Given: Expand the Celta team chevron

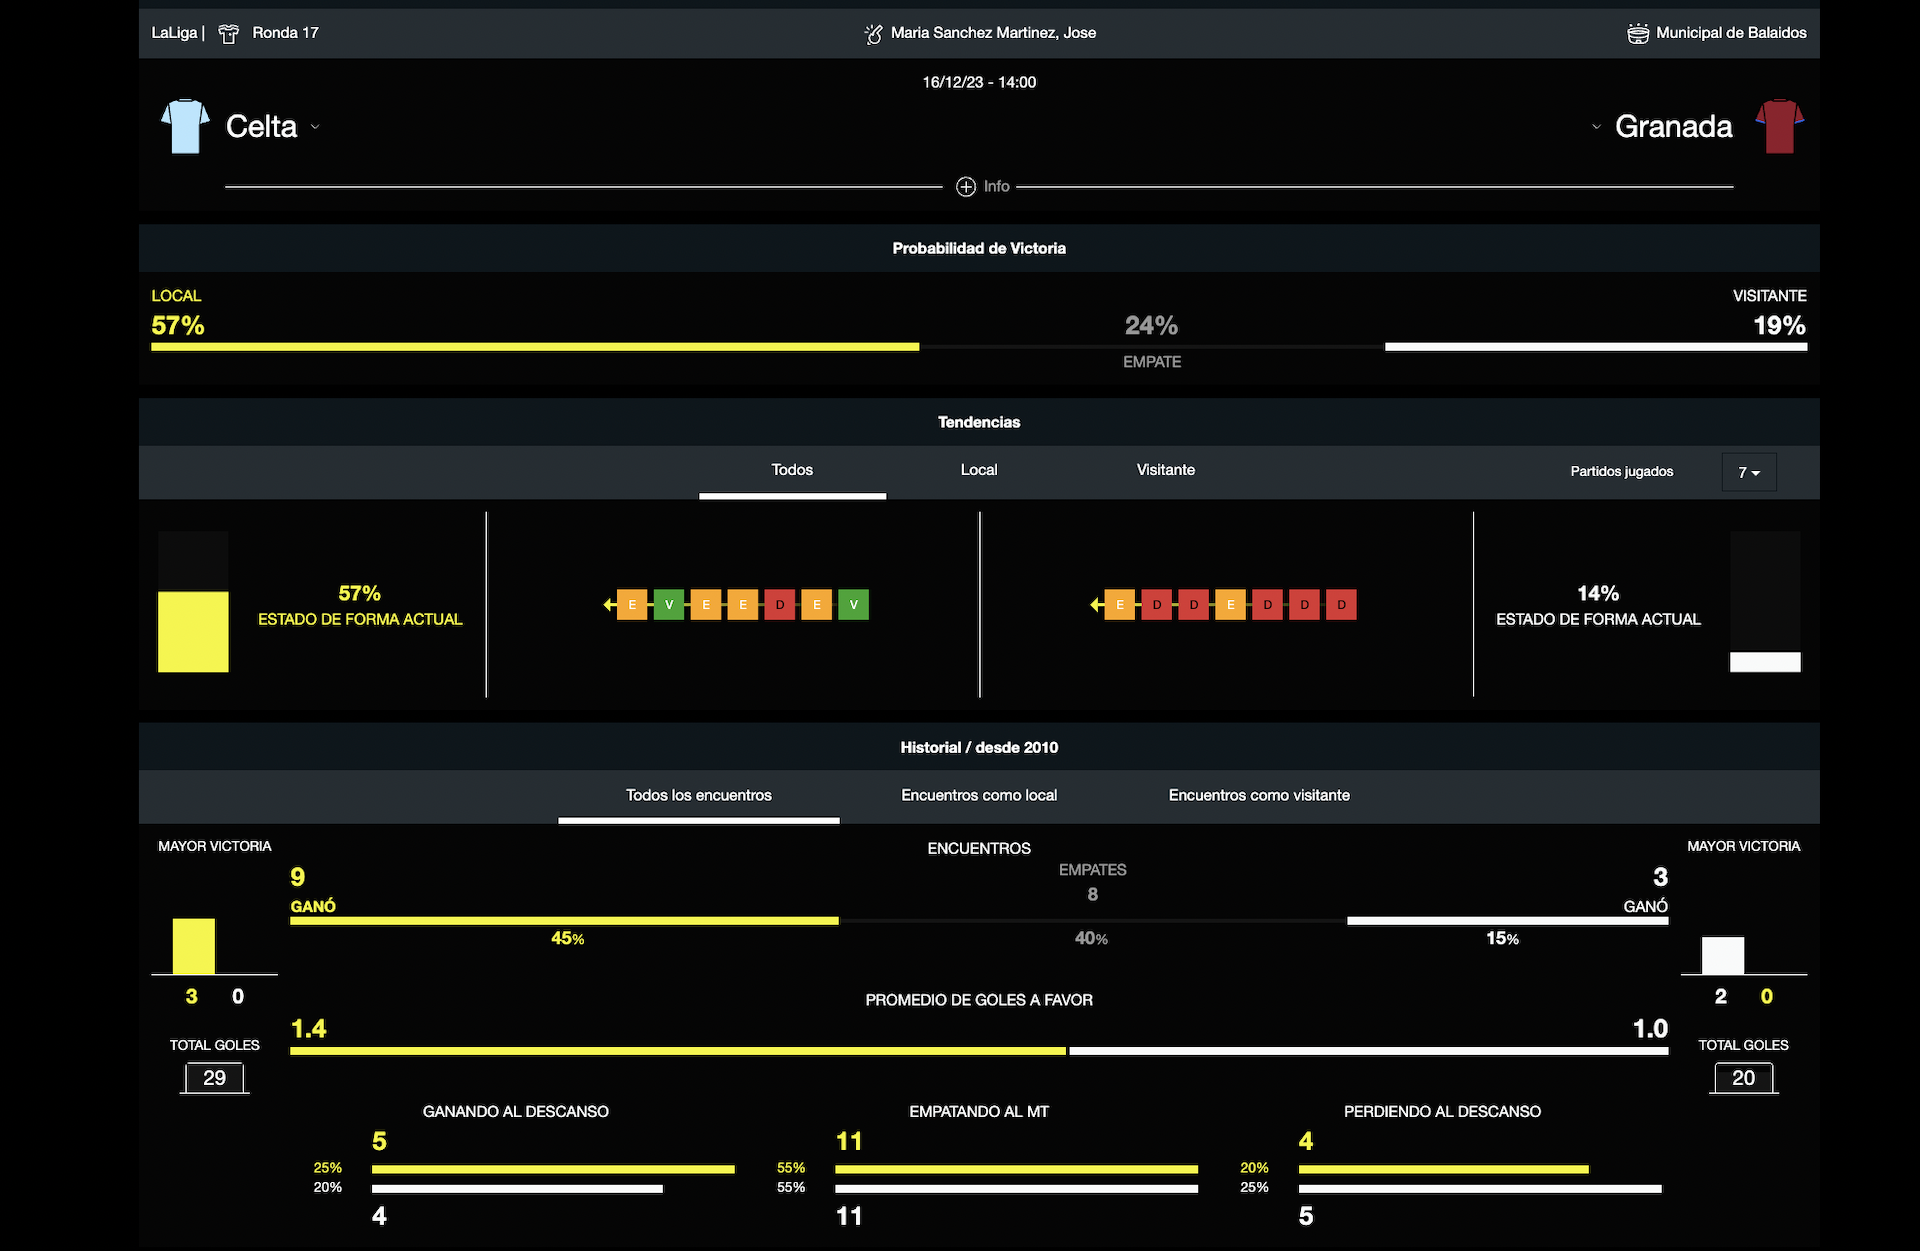Looking at the screenshot, I should (315, 127).
